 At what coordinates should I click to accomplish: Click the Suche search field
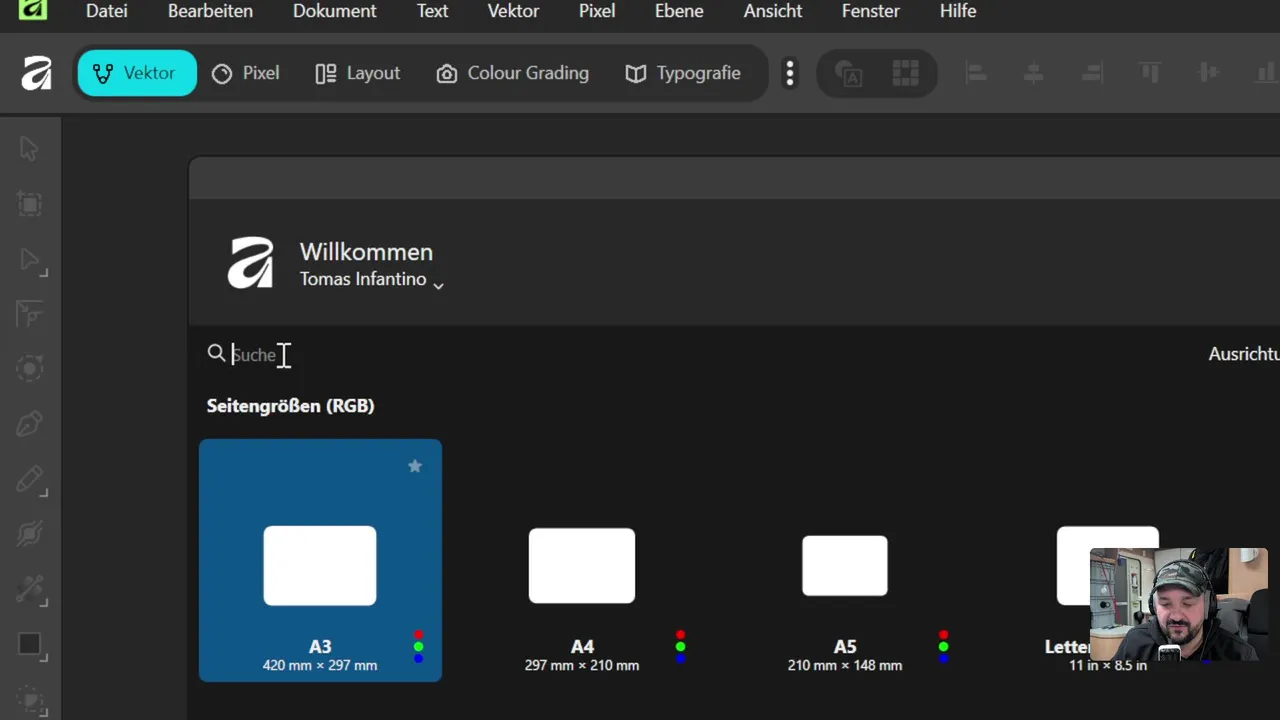pos(254,354)
